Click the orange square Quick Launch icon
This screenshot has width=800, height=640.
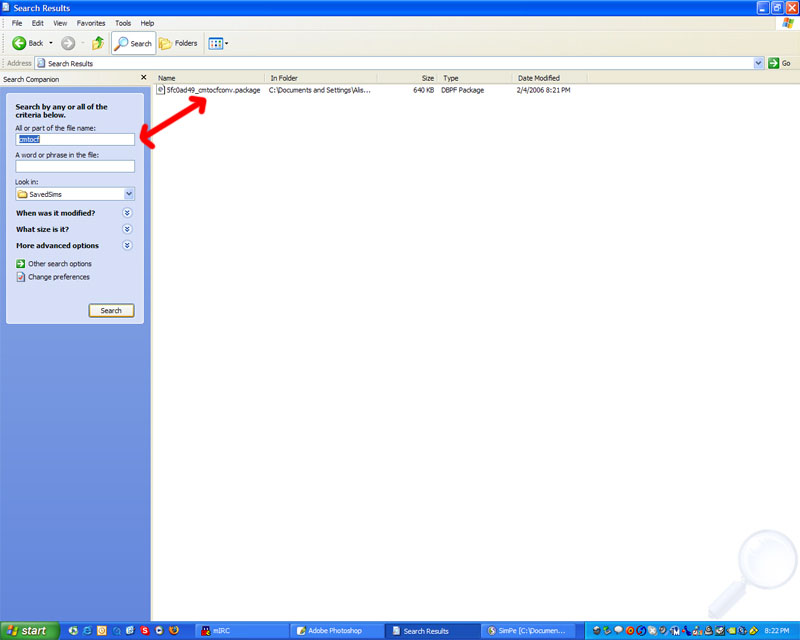click(x=102, y=631)
